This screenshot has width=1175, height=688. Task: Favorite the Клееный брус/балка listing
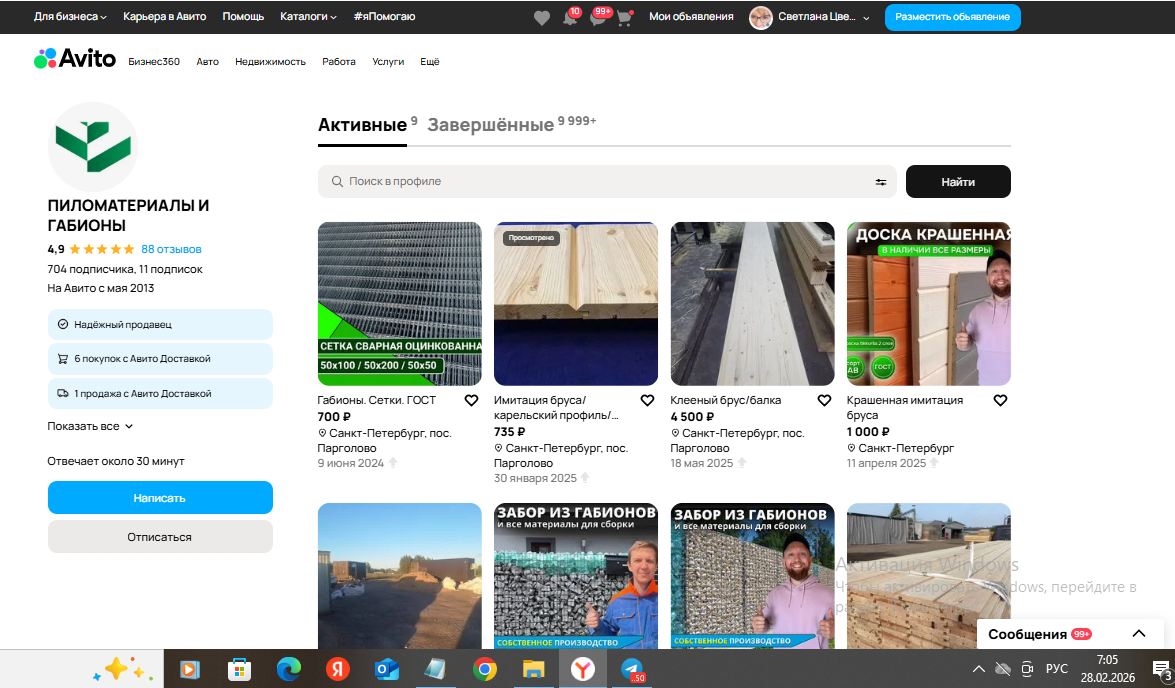[824, 400]
